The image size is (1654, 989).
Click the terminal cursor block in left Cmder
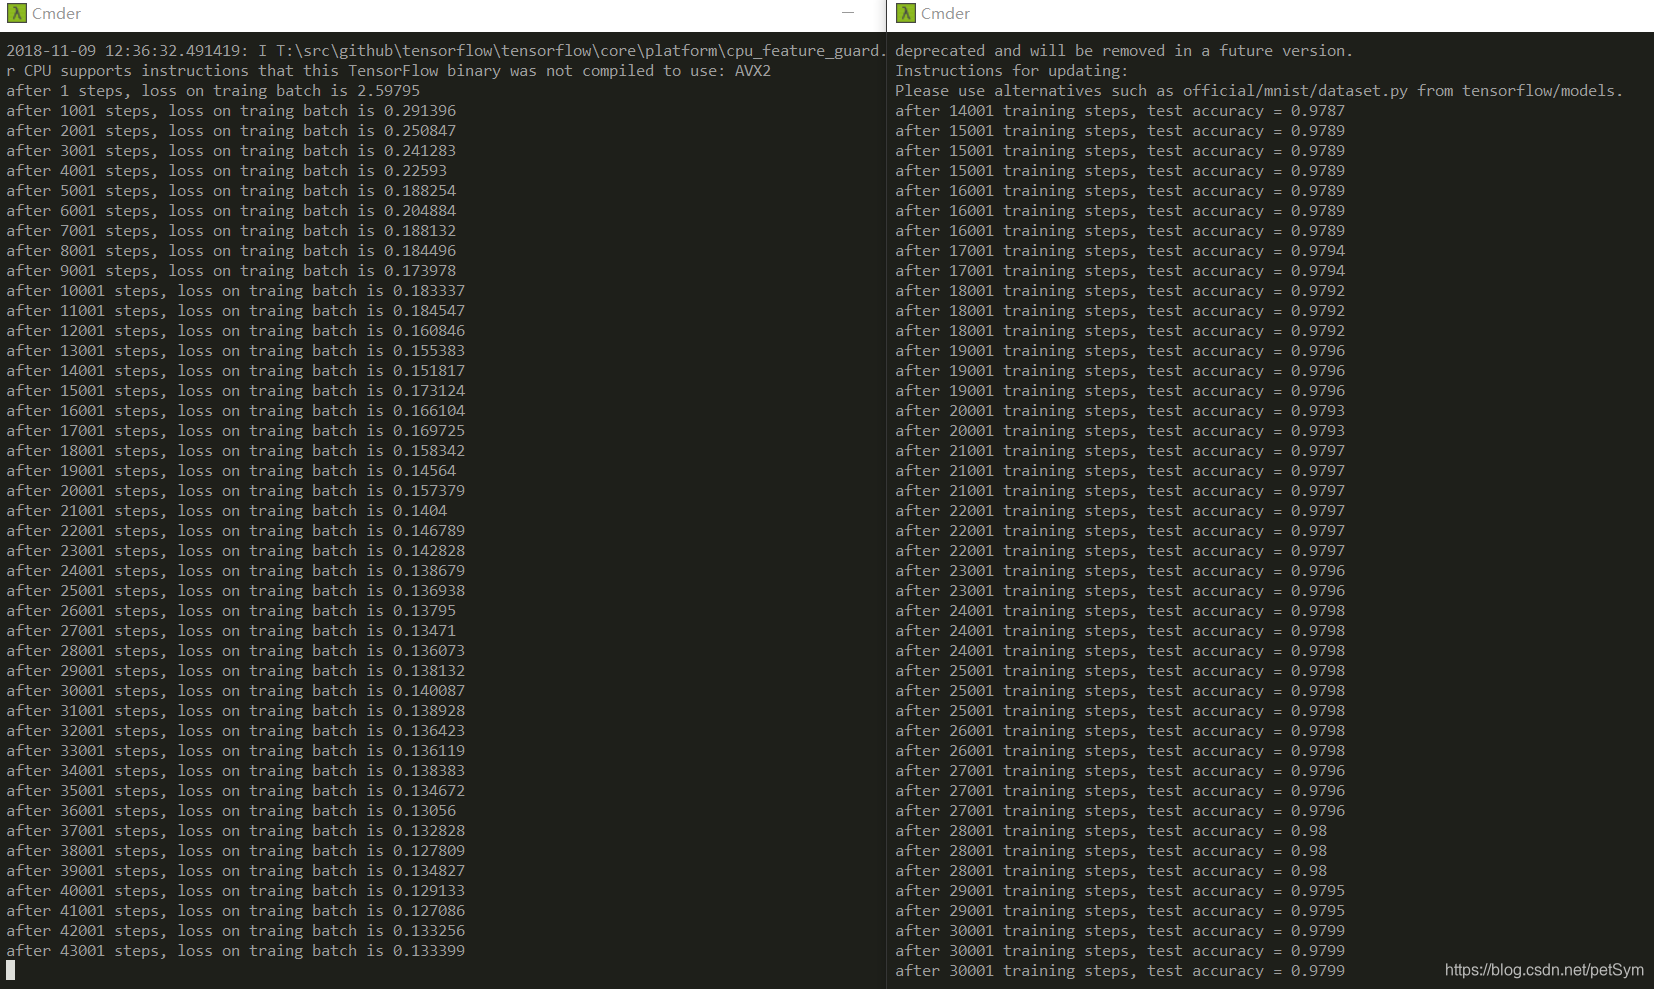10,970
